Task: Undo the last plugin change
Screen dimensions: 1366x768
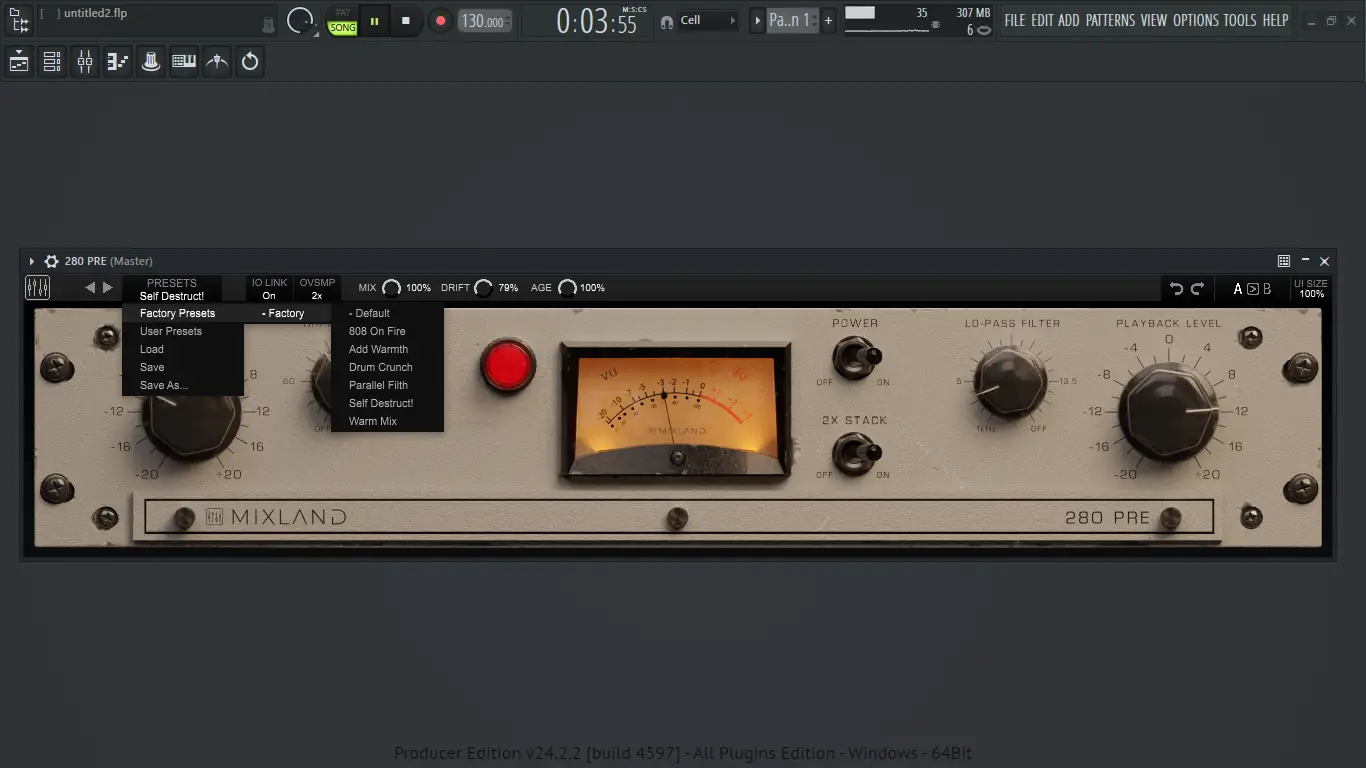Action: [1177, 289]
